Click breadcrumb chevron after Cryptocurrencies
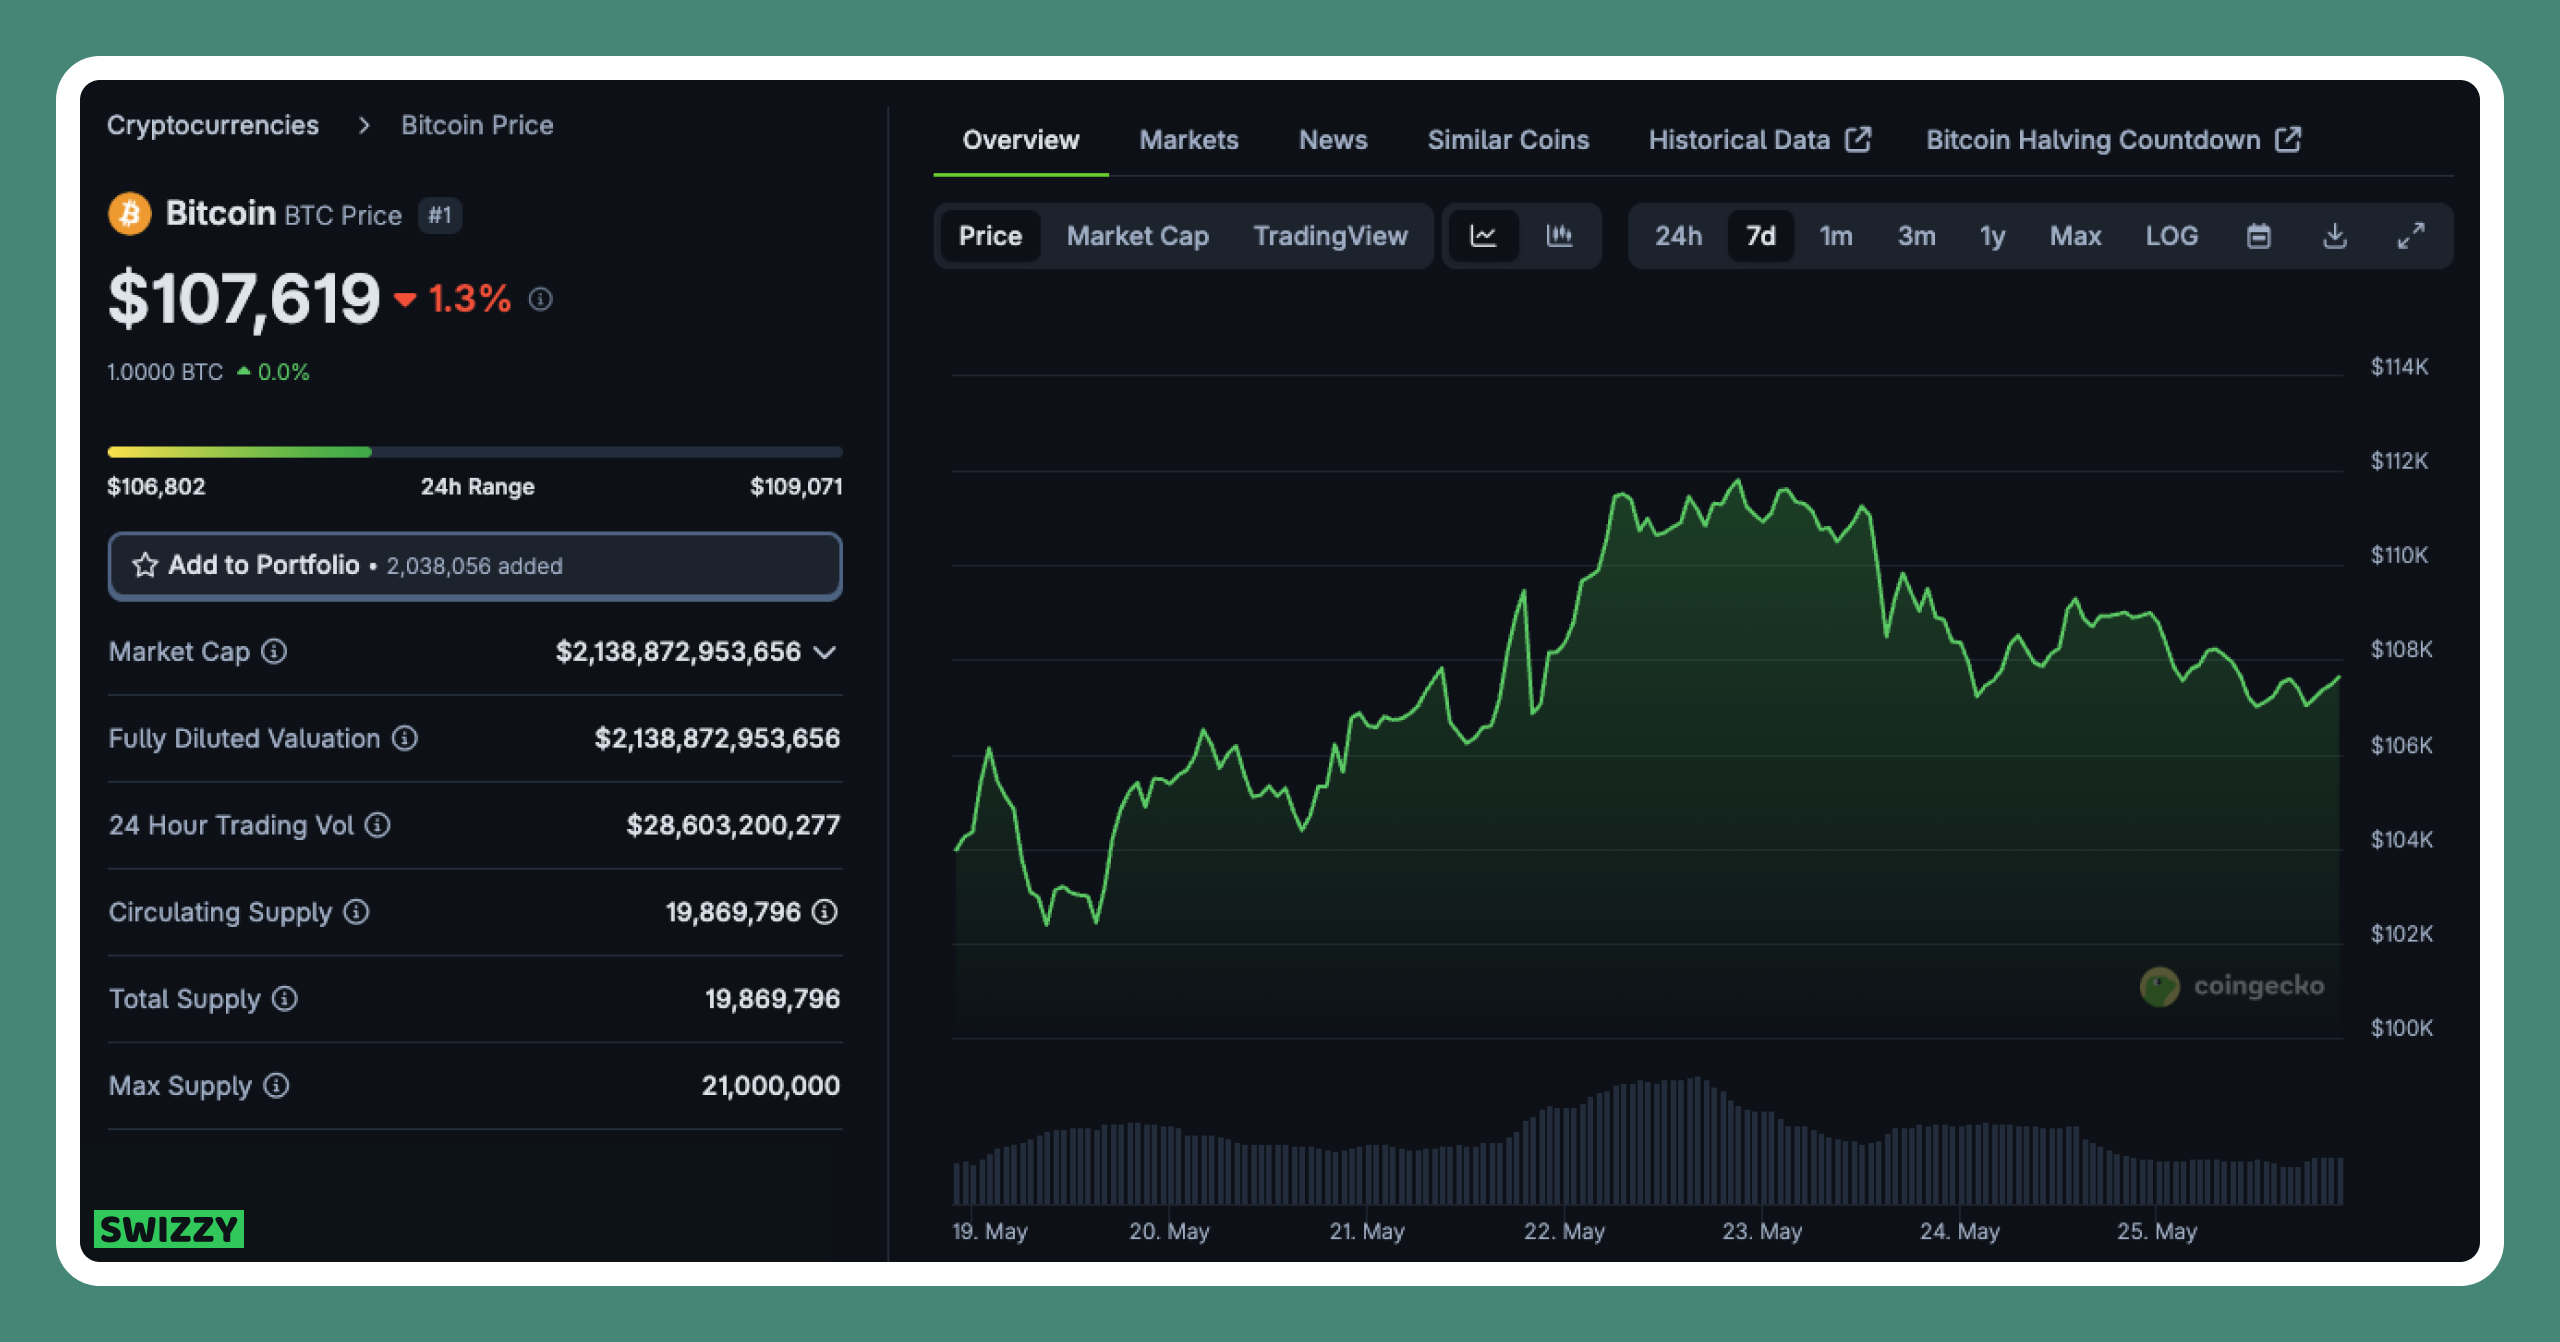2560x1342 pixels. tap(364, 125)
